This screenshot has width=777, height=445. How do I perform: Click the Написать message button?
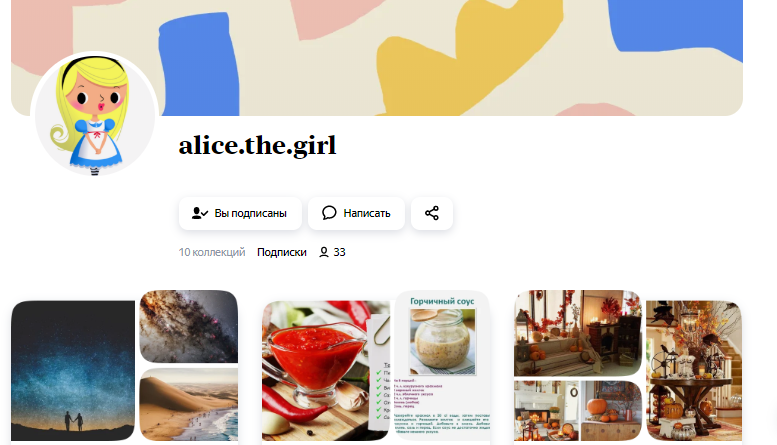click(356, 213)
